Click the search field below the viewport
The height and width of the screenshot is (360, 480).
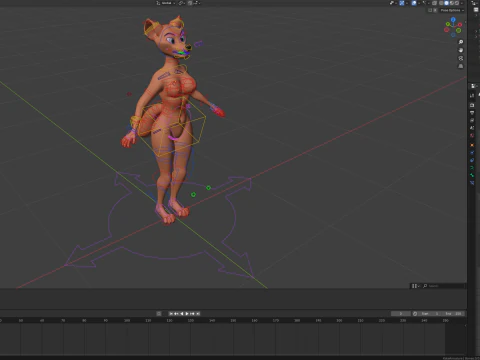444,286
